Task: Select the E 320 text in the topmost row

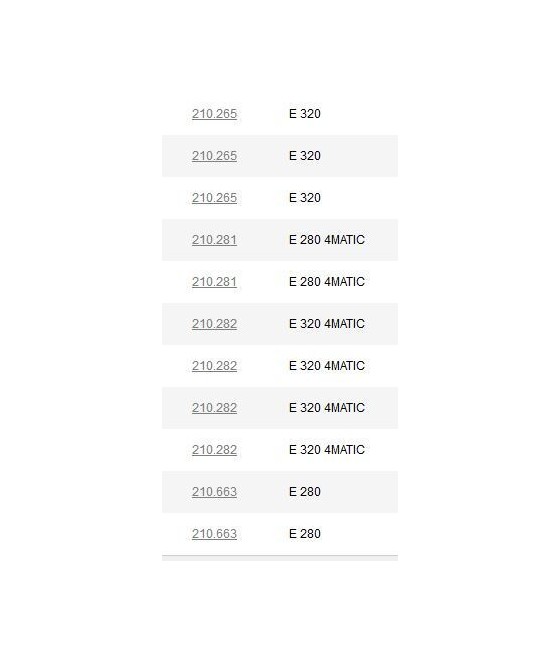Action: pos(305,114)
